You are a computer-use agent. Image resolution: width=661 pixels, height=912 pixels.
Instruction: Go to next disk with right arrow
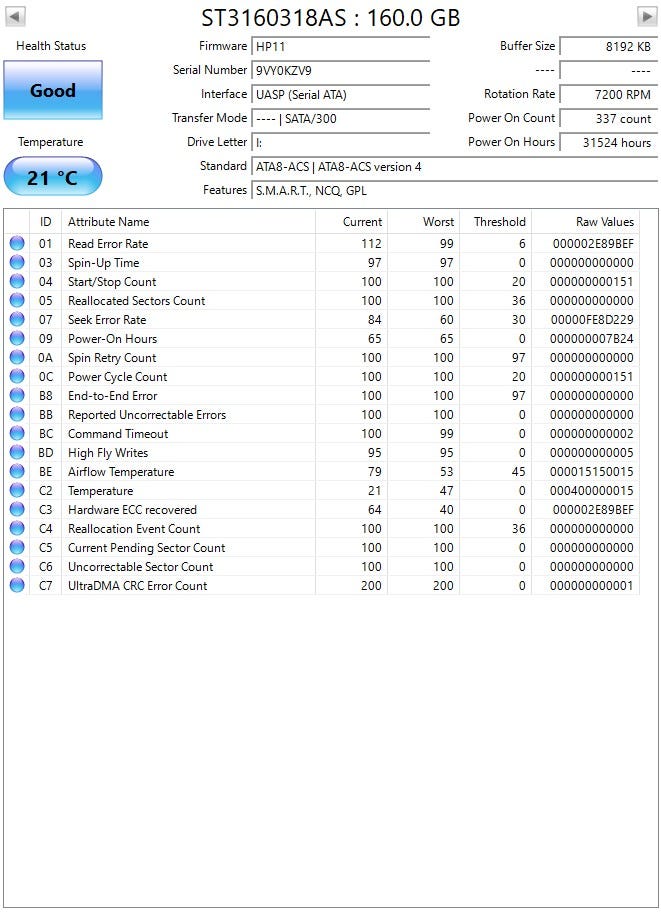pyautogui.click(x=647, y=16)
